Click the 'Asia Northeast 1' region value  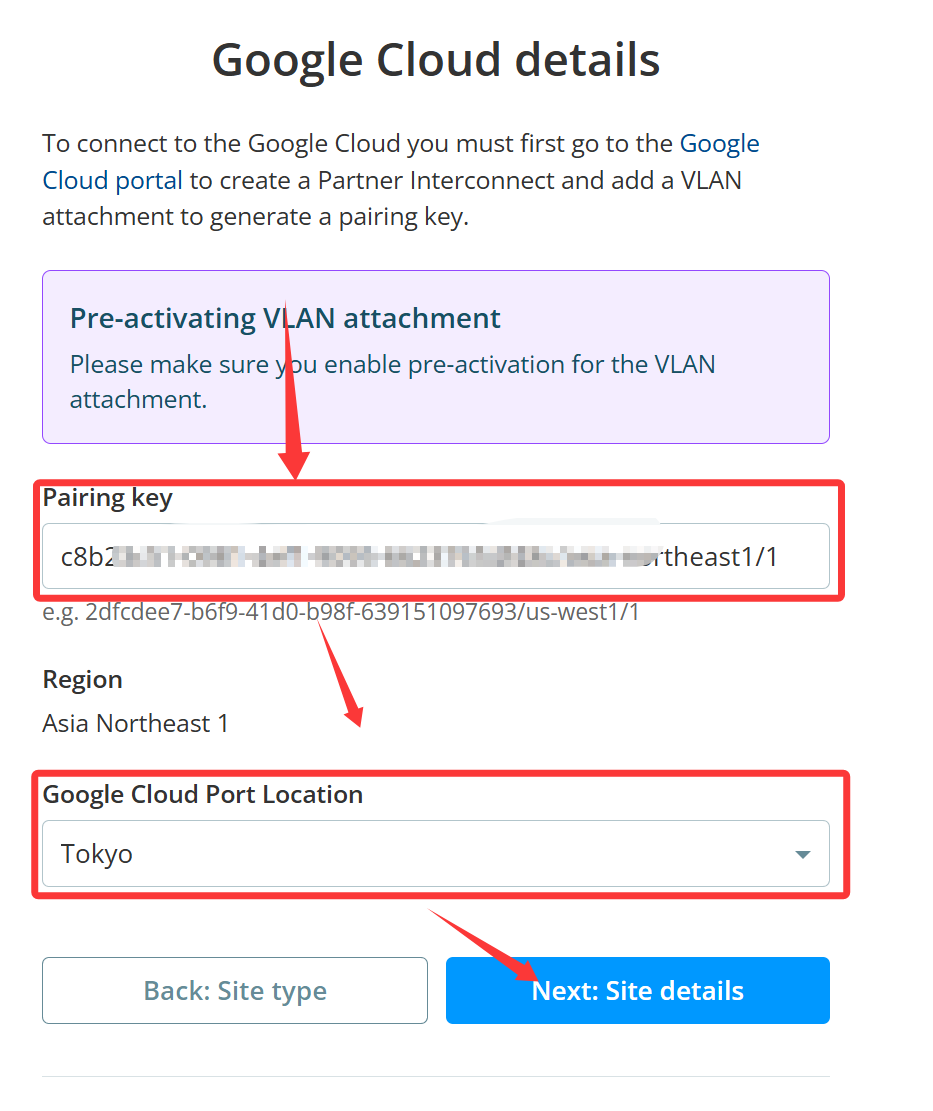[135, 723]
